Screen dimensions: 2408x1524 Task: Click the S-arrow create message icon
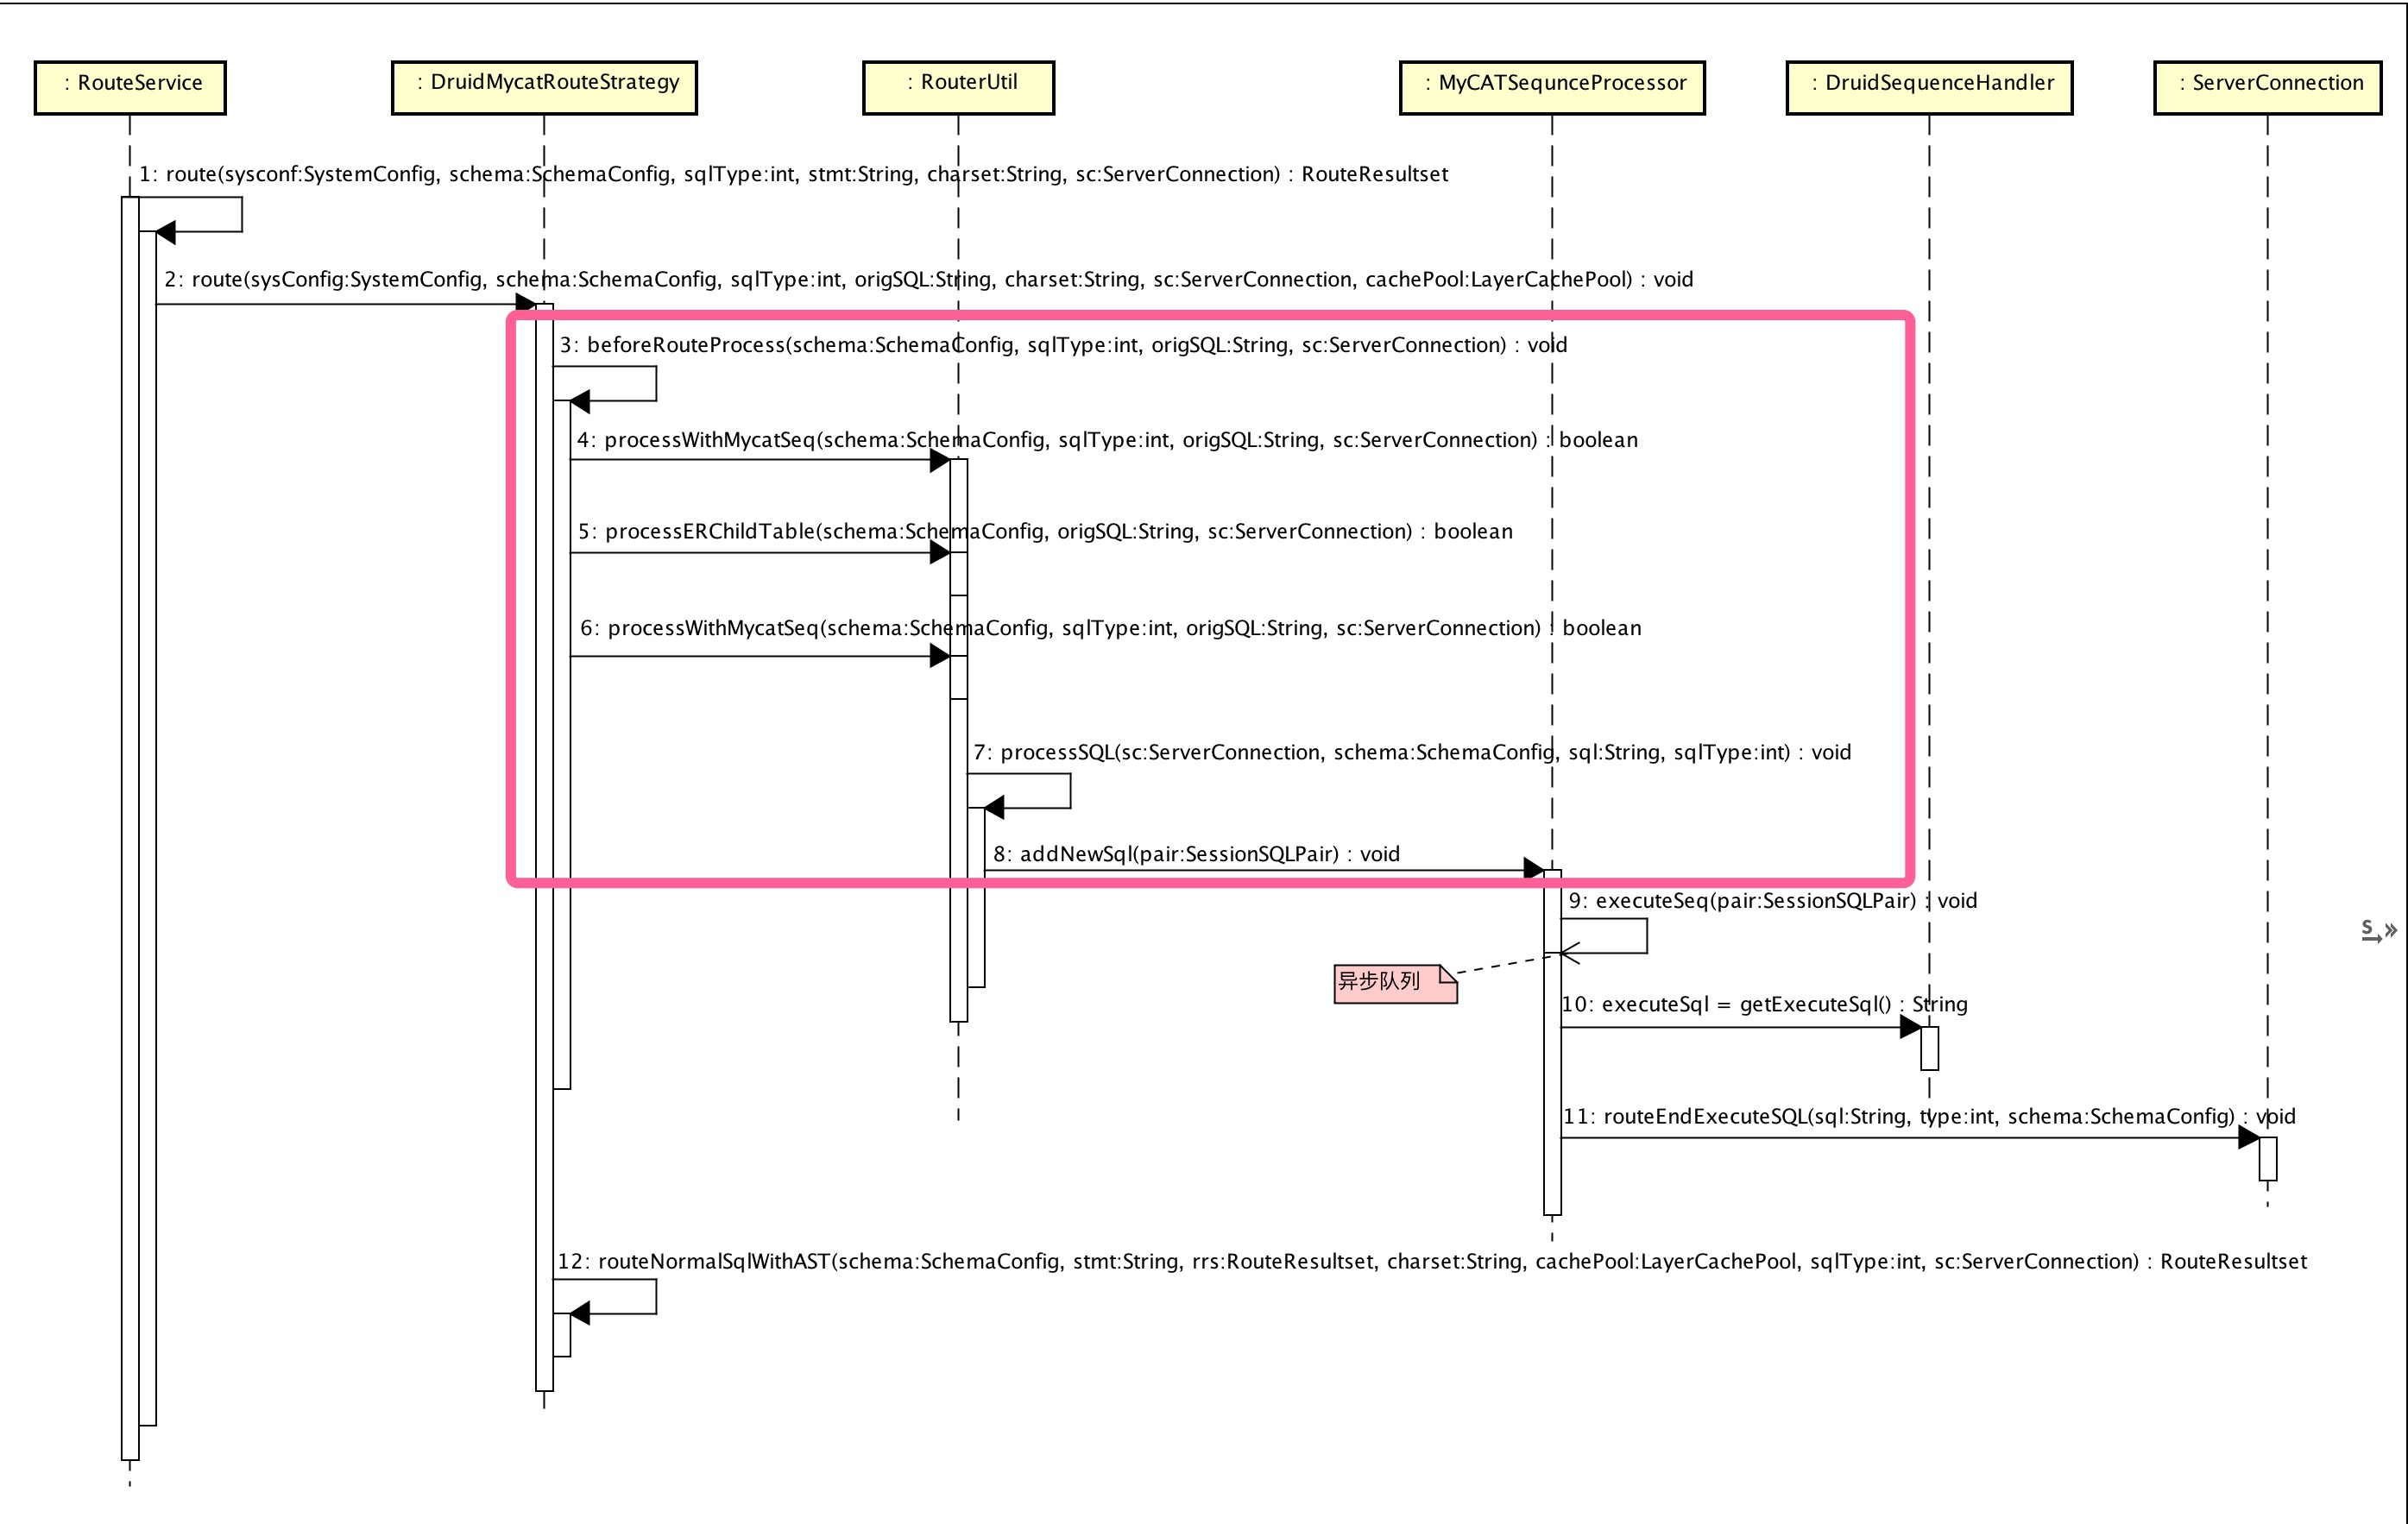2370,930
